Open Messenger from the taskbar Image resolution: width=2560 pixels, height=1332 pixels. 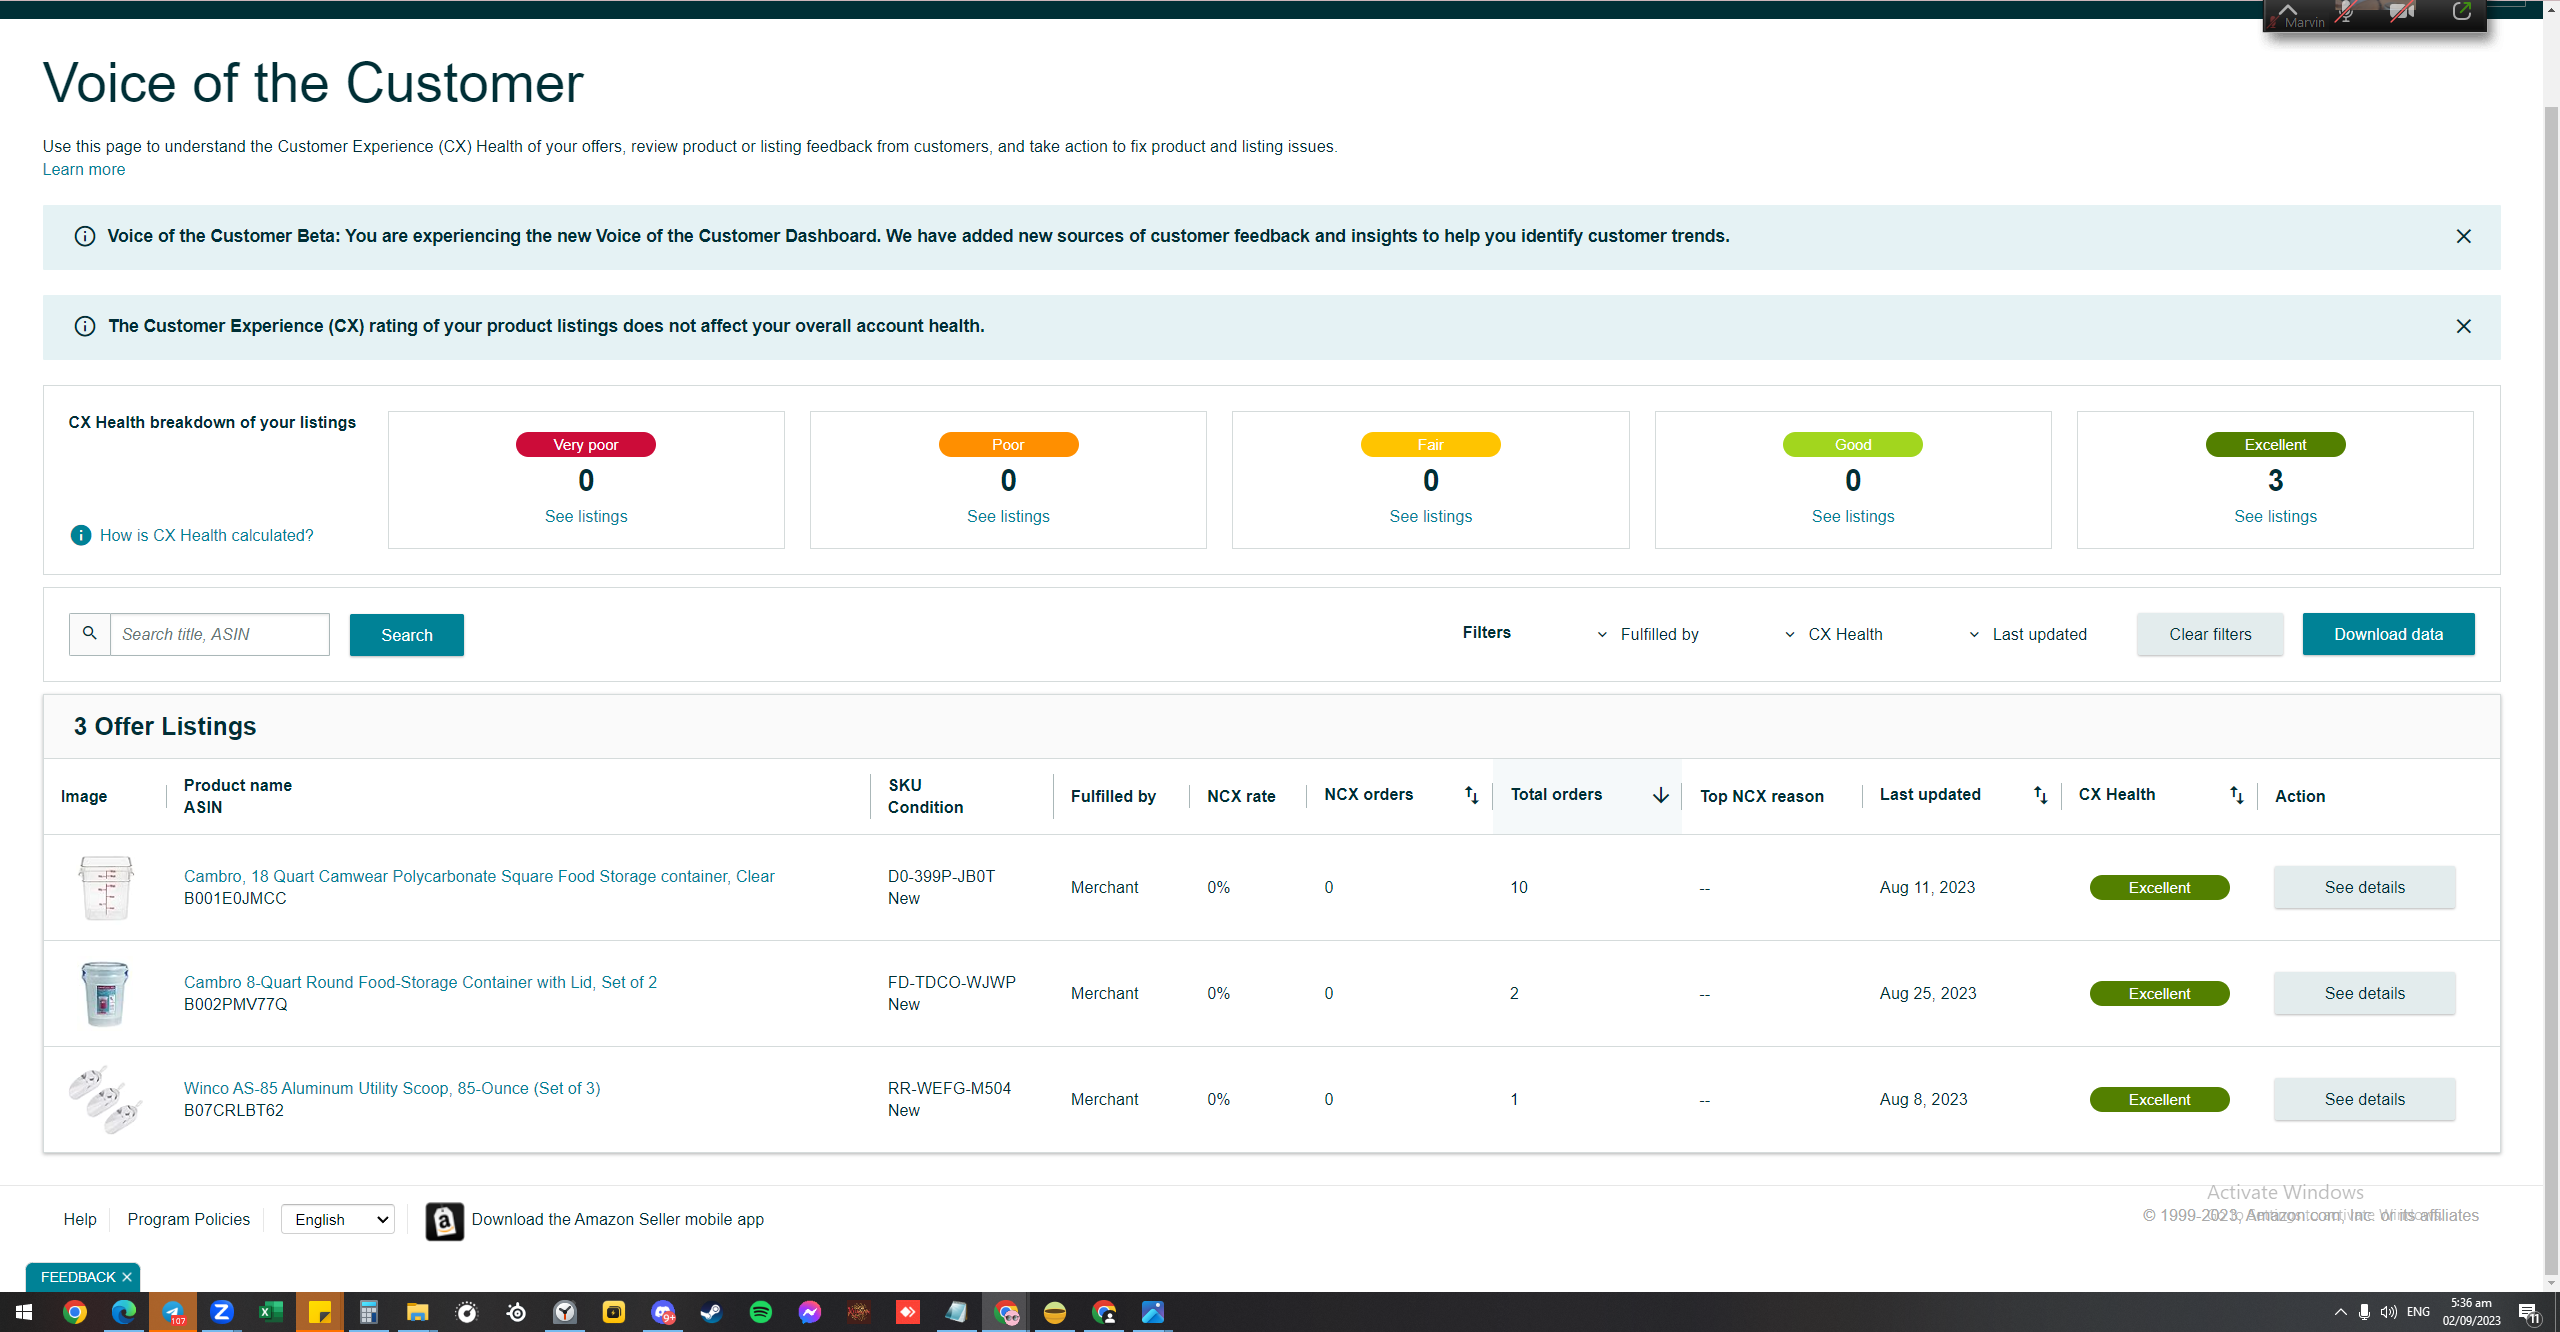809,1312
